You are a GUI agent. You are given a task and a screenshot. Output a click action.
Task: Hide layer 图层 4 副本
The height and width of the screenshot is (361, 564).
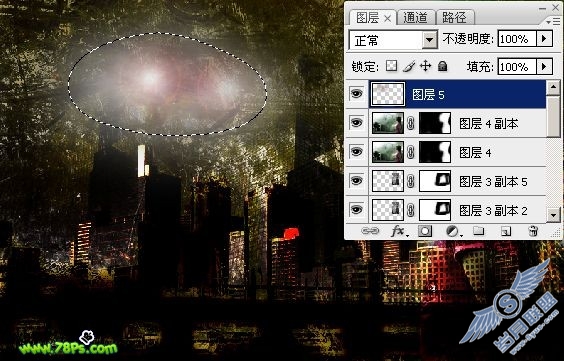coord(356,123)
